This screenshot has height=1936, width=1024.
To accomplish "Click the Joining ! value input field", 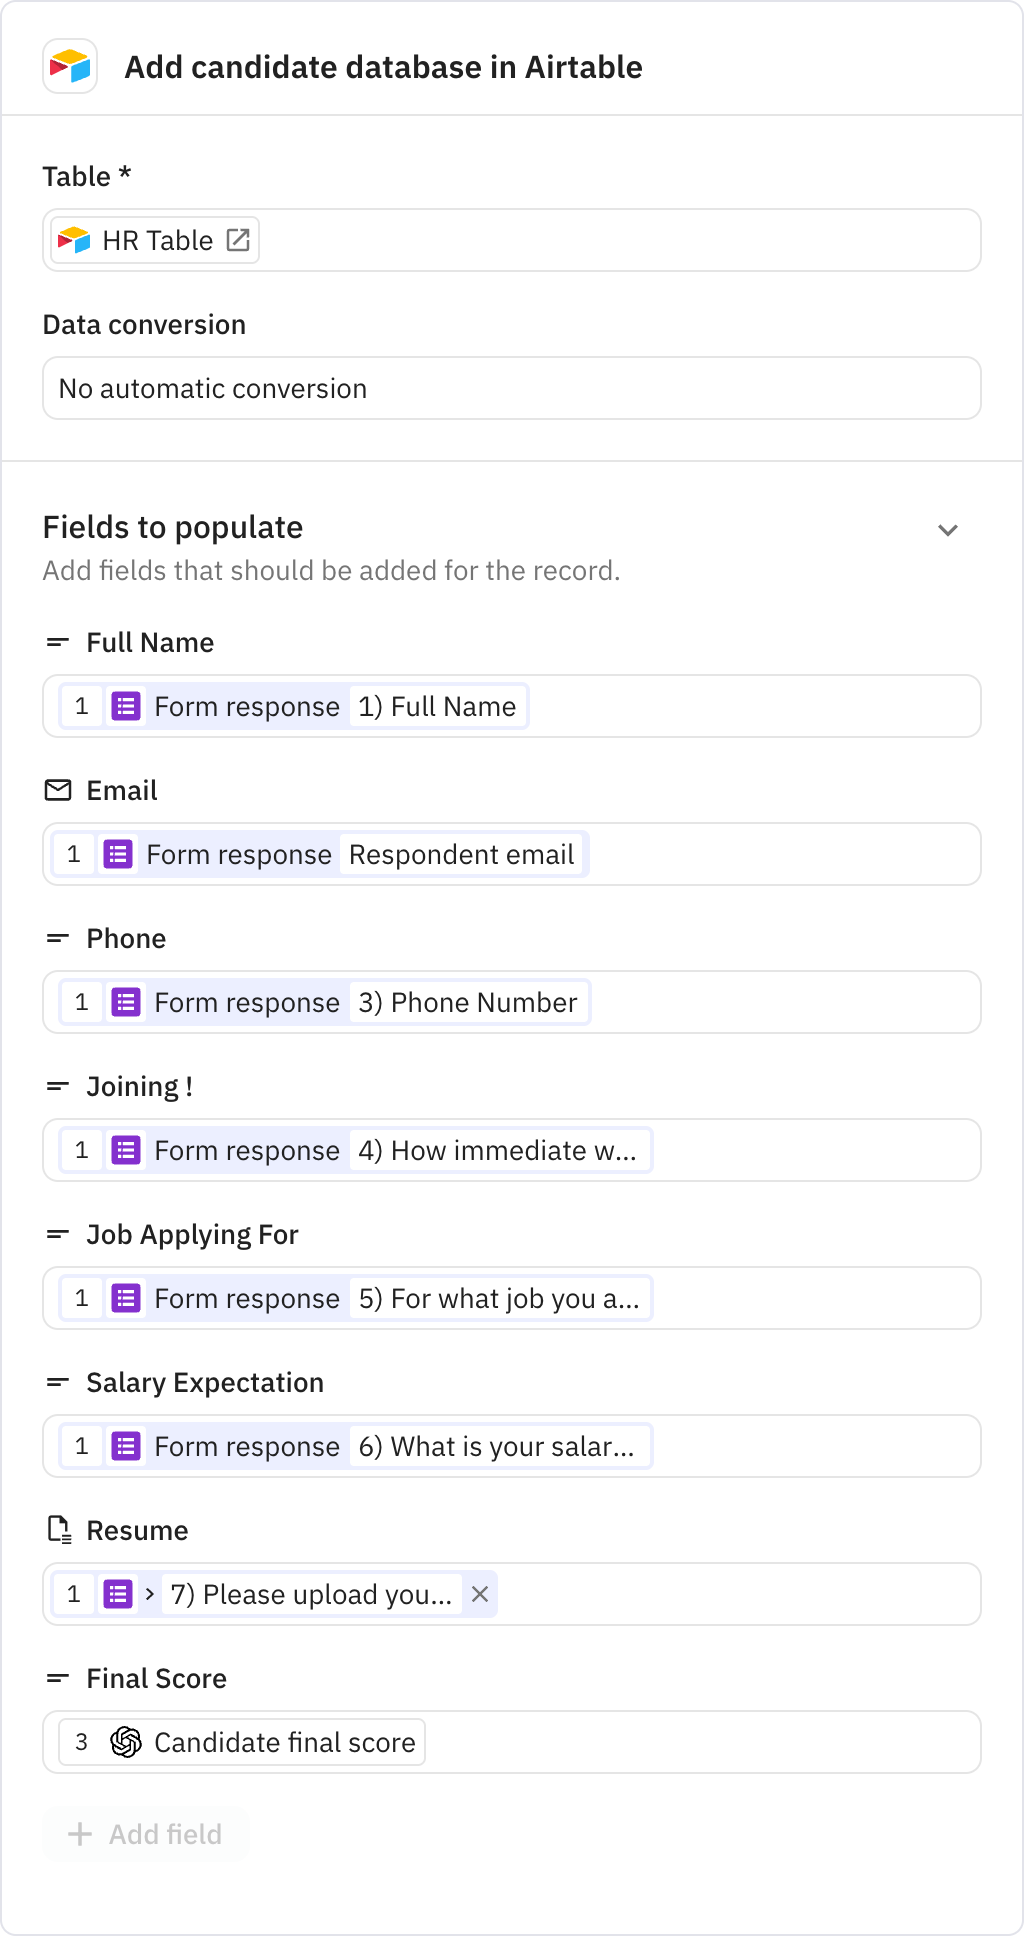I will 512,1150.
